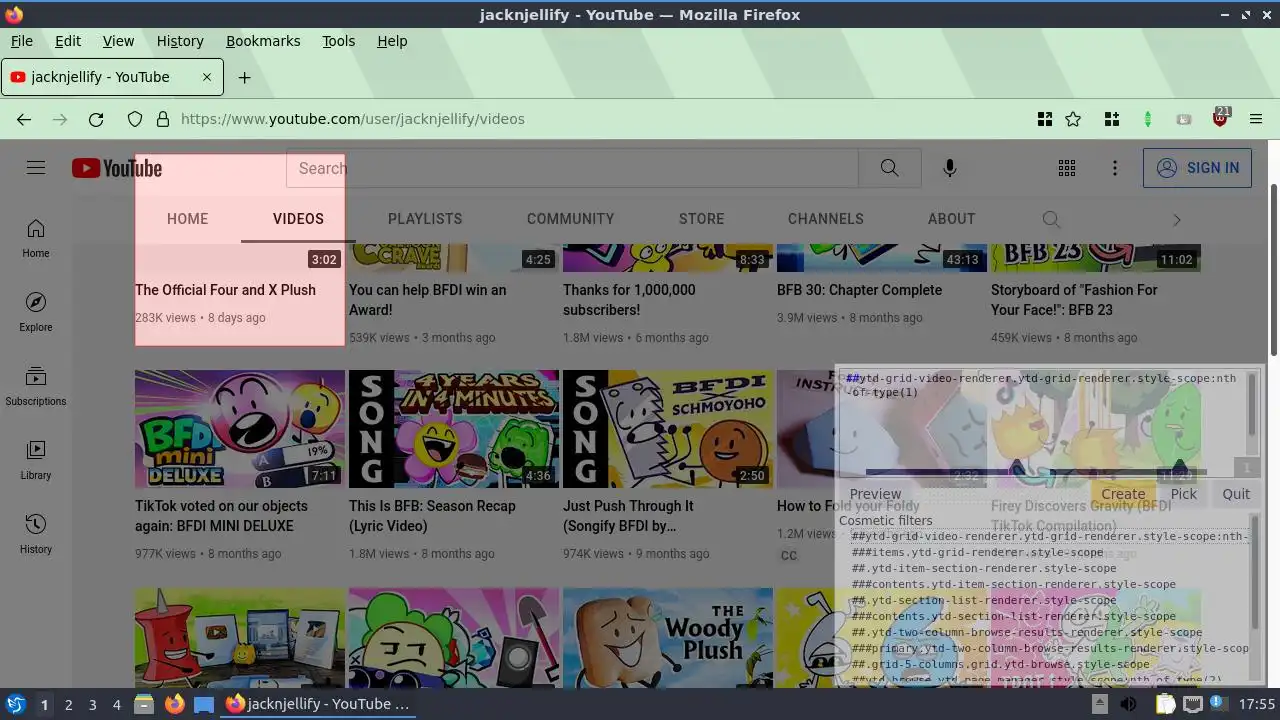The image size is (1280, 720).
Task: Open 'You can help BFDI win an Award!'
Action: coord(427,300)
